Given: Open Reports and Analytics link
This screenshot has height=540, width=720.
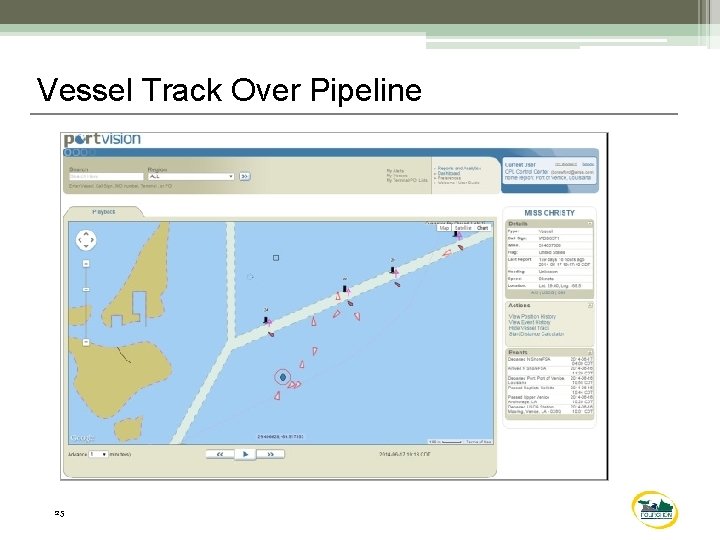Looking at the screenshot, I should pyautogui.click(x=459, y=169).
